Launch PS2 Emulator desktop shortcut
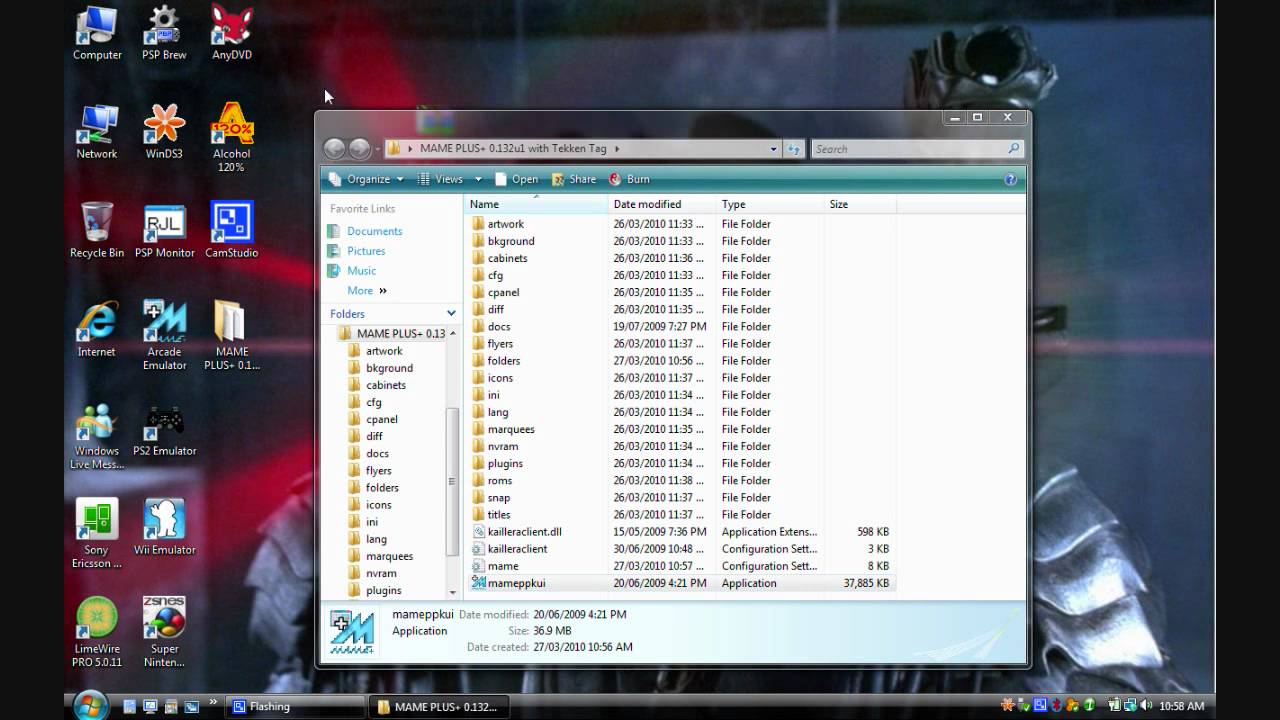The width and height of the screenshot is (1280, 720). (x=164, y=430)
